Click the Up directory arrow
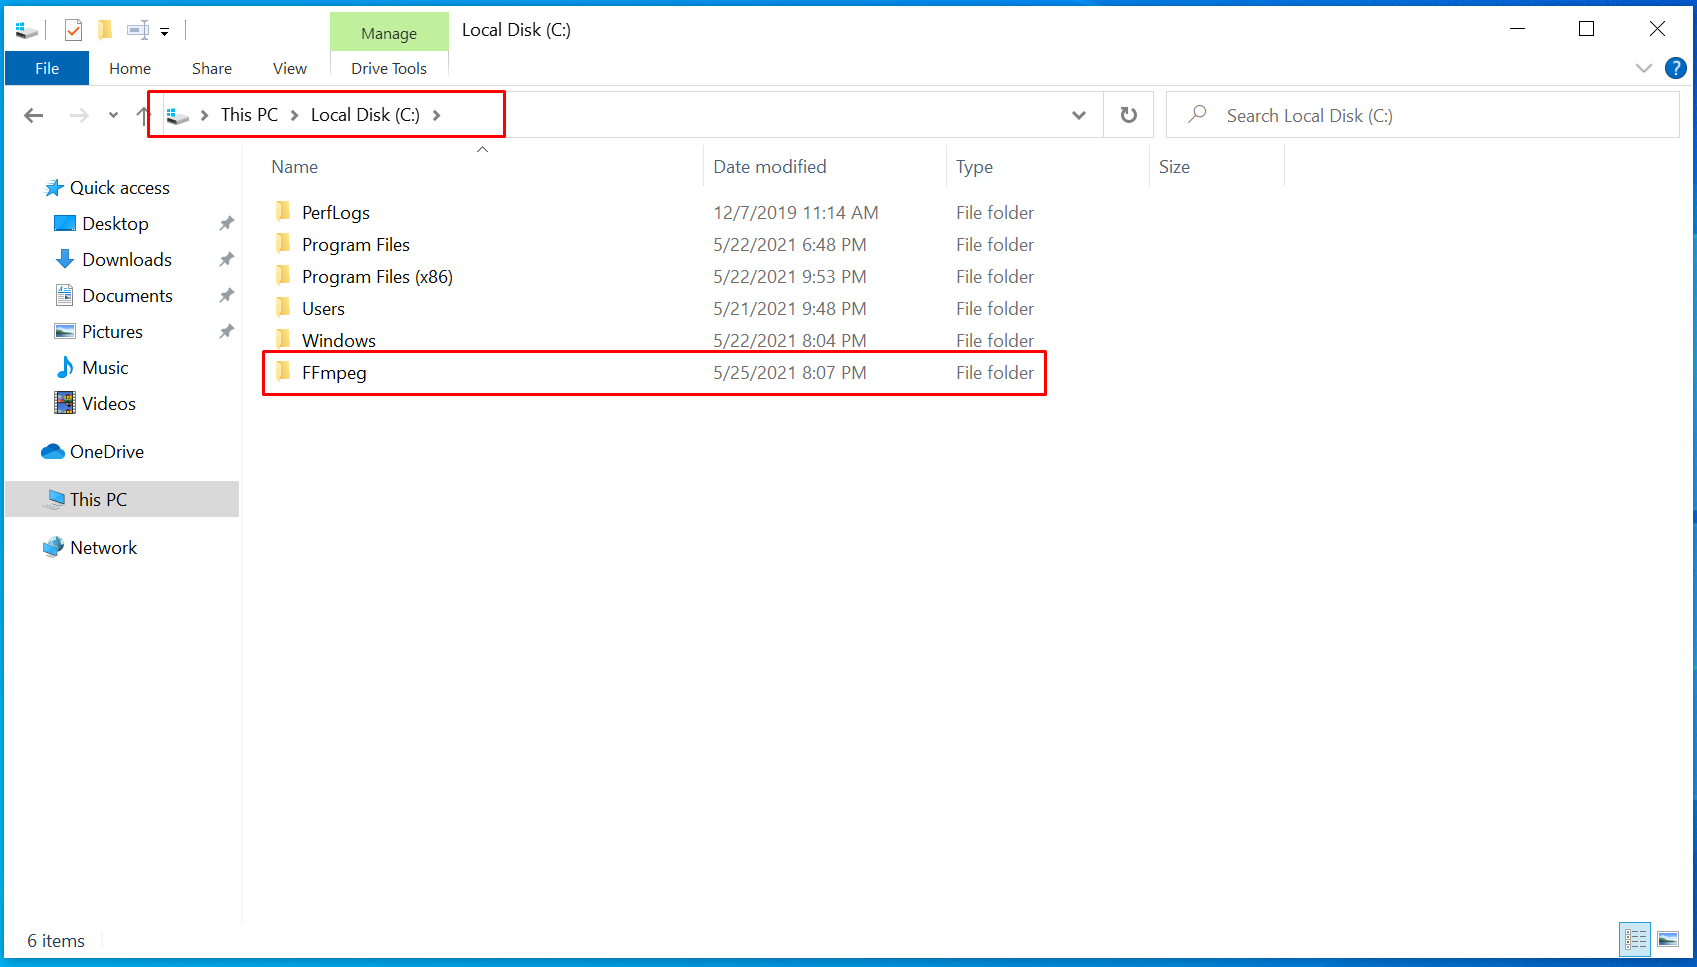The image size is (1697, 967). pyautogui.click(x=142, y=116)
